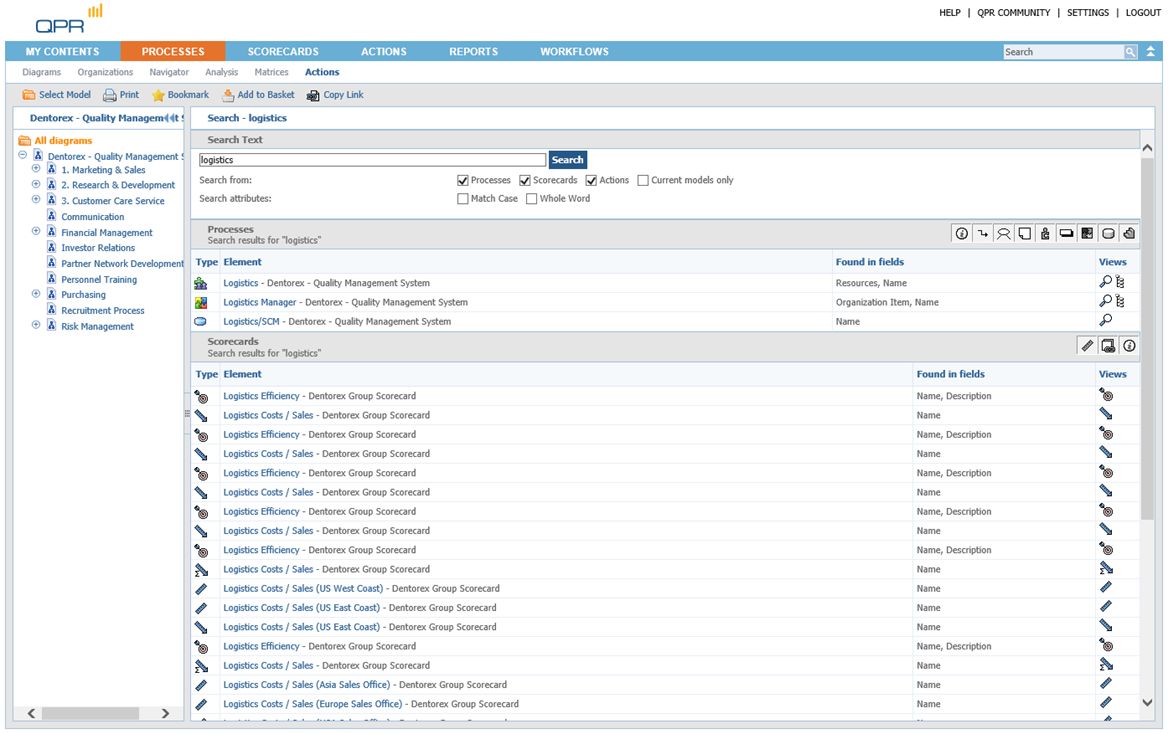Open the Logistics Manager result link
This screenshot has height=734, width=1168.
(x=259, y=302)
